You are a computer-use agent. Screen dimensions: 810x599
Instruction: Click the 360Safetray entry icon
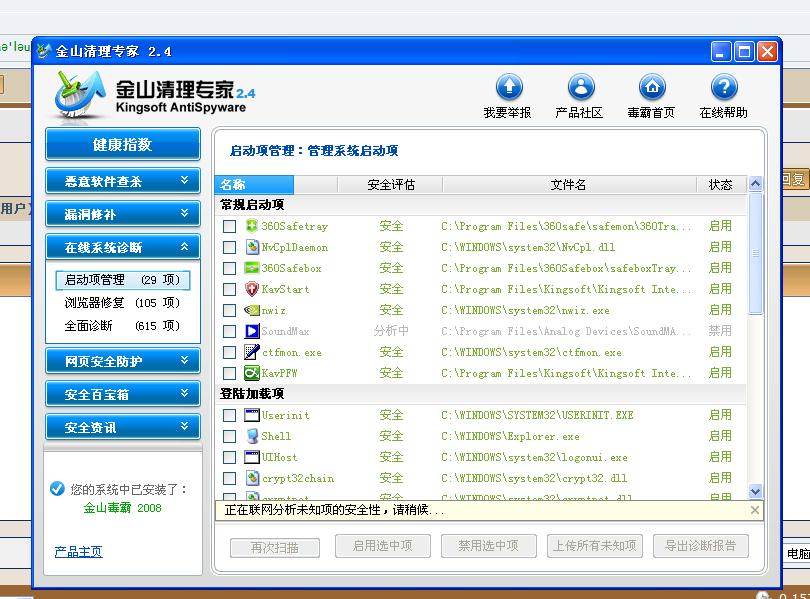(x=252, y=226)
